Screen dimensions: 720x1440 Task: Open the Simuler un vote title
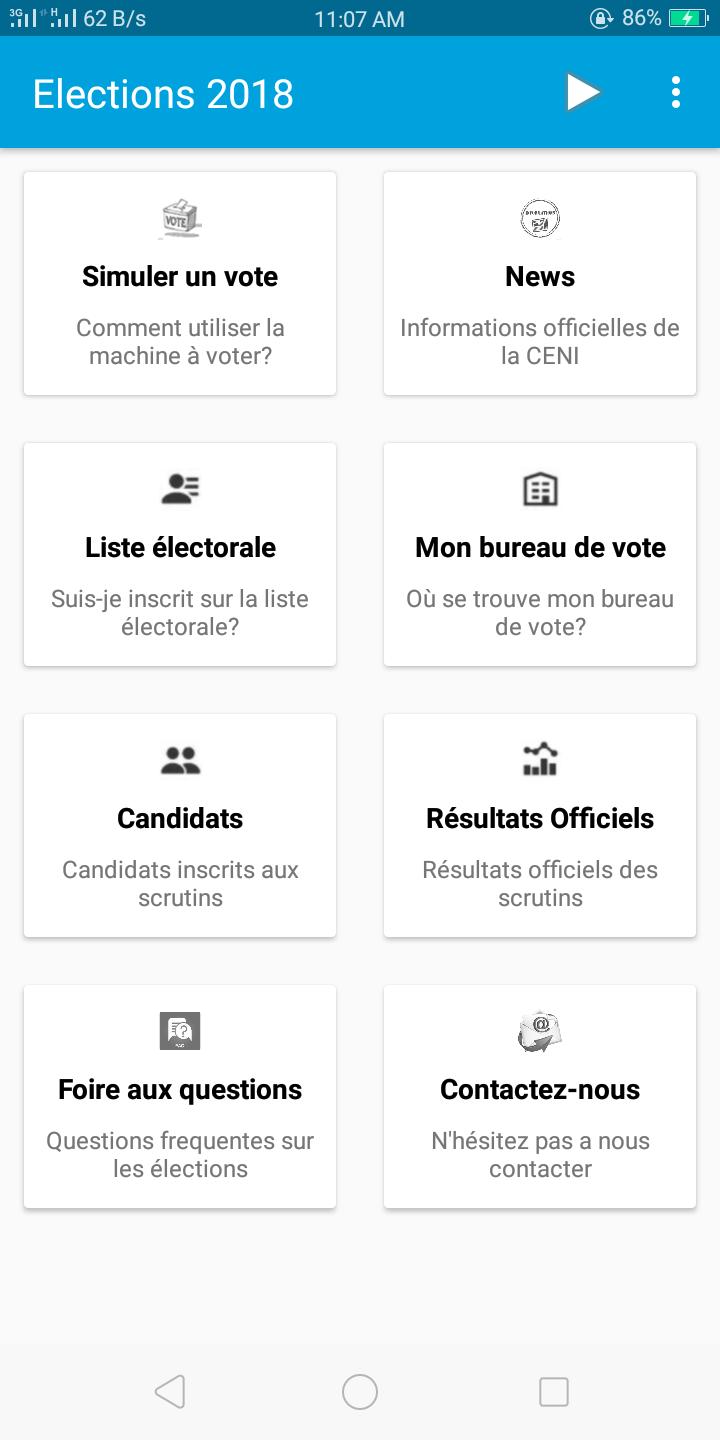click(x=180, y=277)
